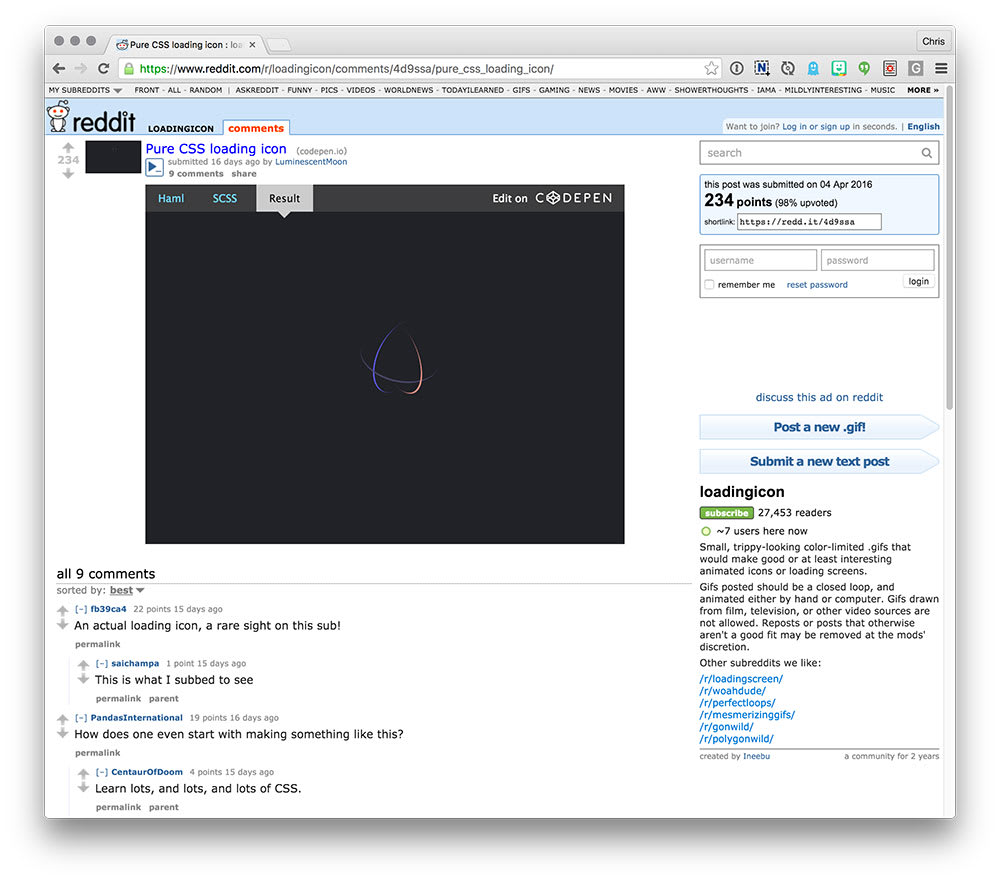Bookmark the page with the star icon
Viewport: 1000px width, 882px height.
point(710,68)
